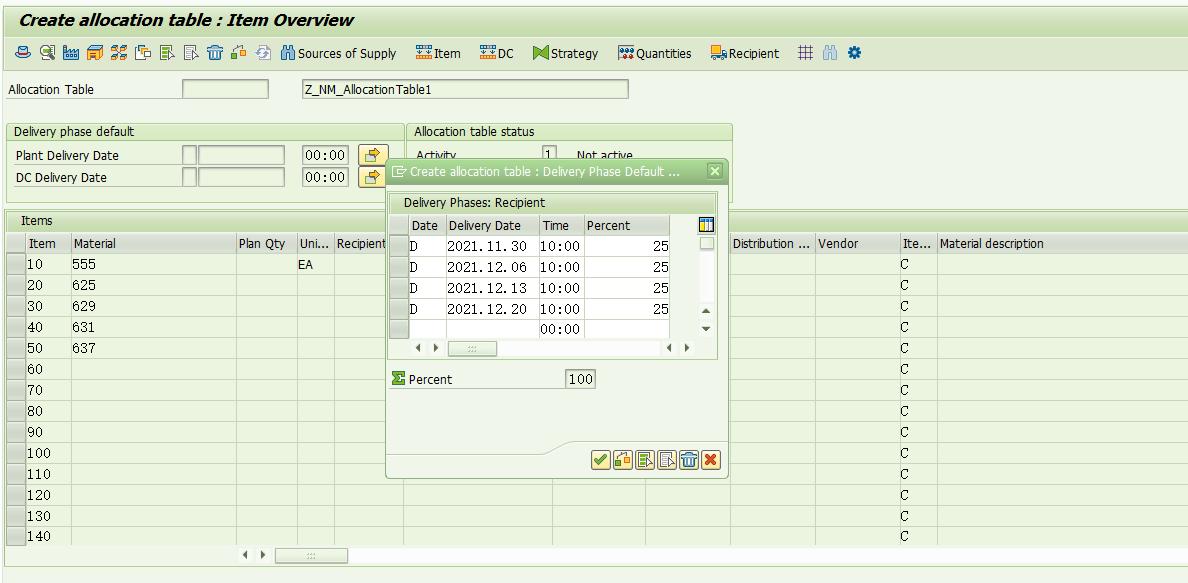The image size is (1188, 583).
Task: Open Plant Delivery Date phase arrow button
Action: tap(372, 155)
